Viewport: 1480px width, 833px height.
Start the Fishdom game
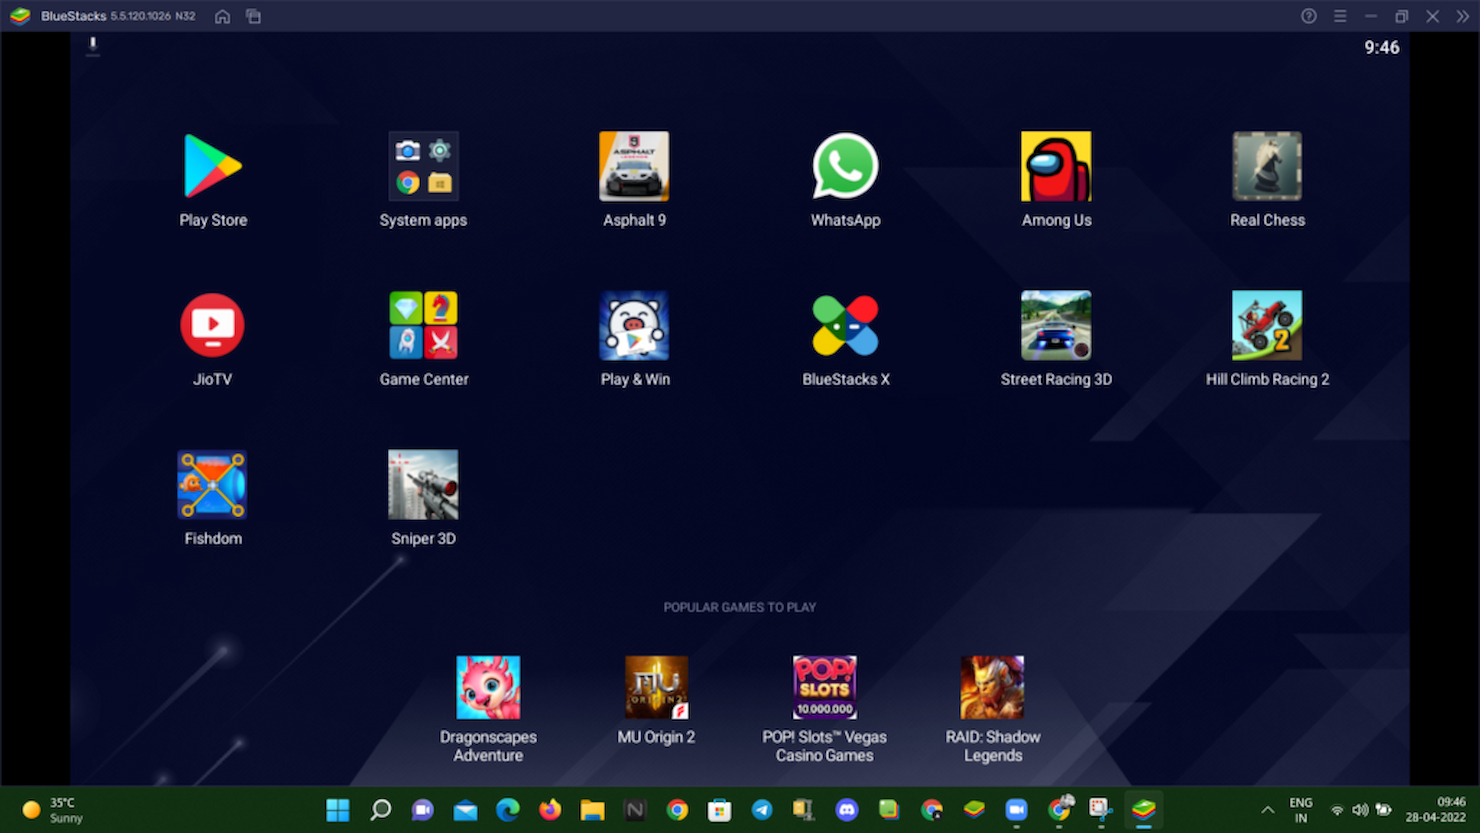point(212,484)
